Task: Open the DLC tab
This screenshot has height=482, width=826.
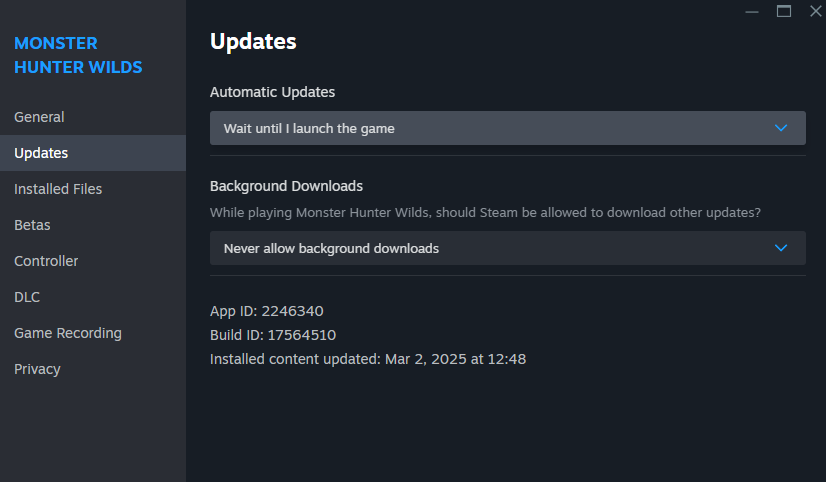Action: [27, 297]
